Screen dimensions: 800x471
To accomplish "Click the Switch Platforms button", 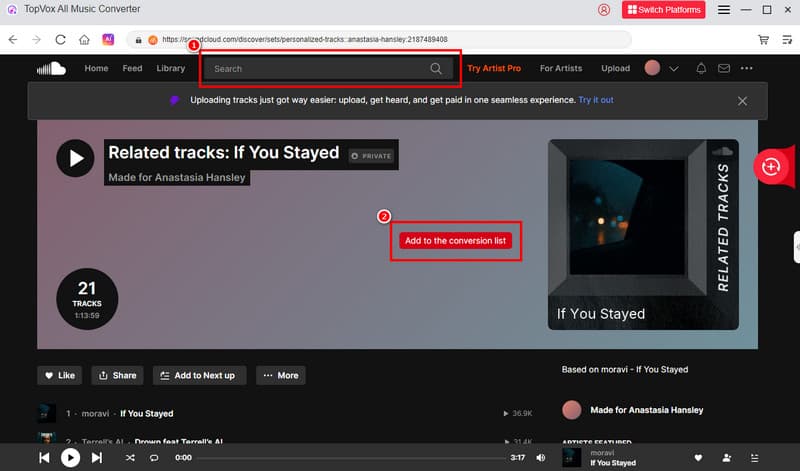I will [x=663, y=10].
